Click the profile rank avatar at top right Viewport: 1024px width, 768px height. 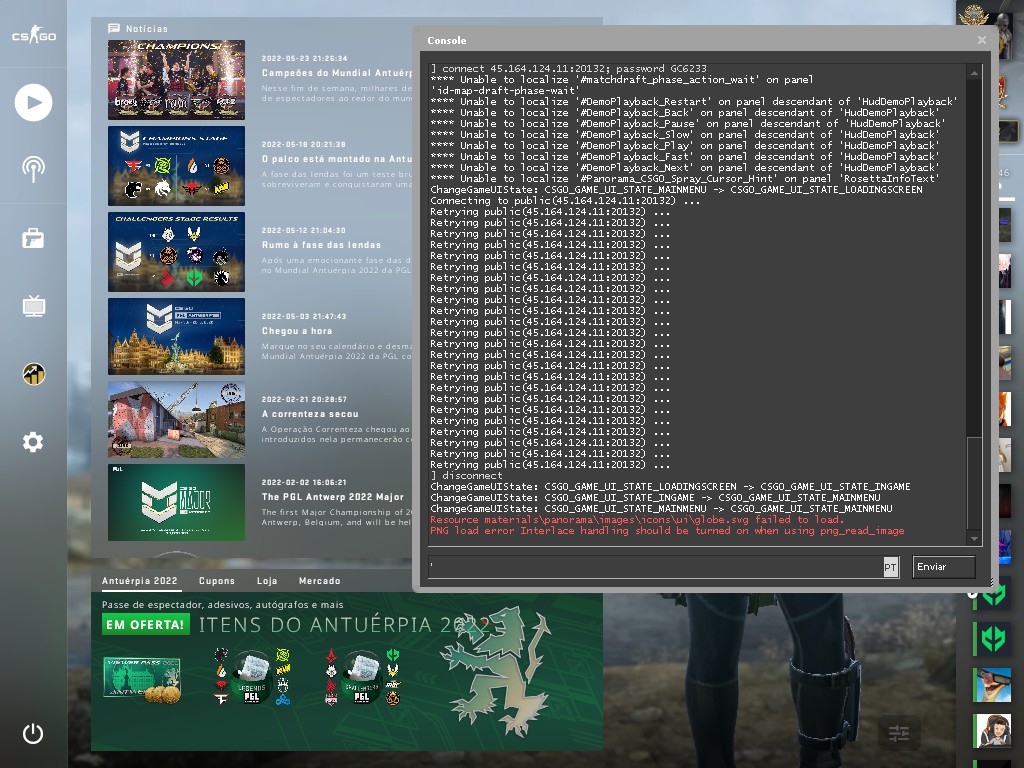(x=976, y=16)
